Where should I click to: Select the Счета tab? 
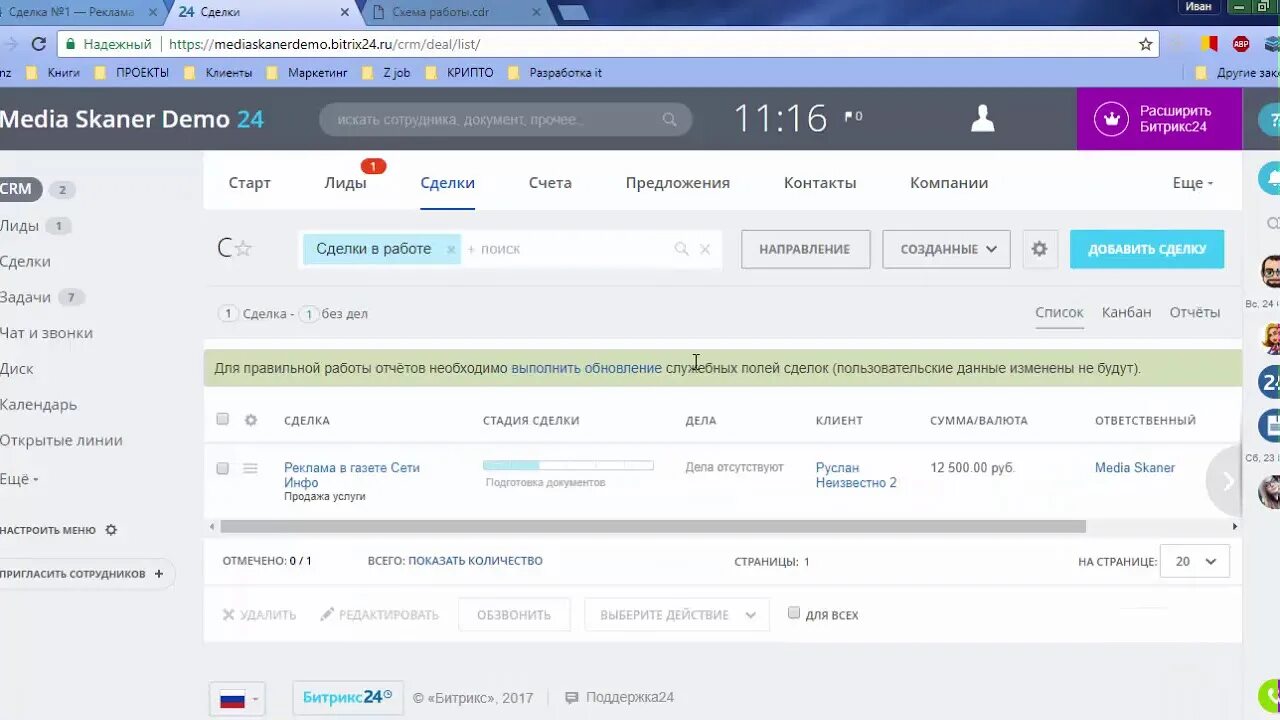pyautogui.click(x=550, y=183)
